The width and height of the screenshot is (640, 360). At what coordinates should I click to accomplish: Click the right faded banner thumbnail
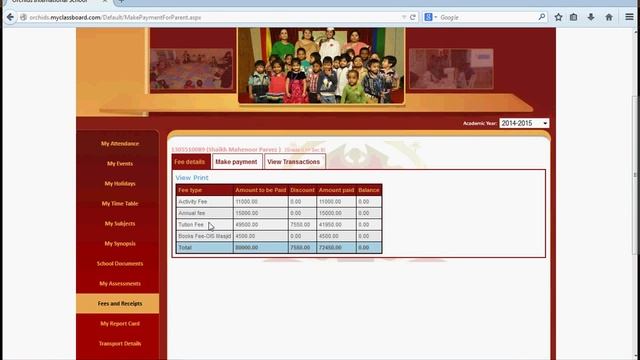pos(451,69)
